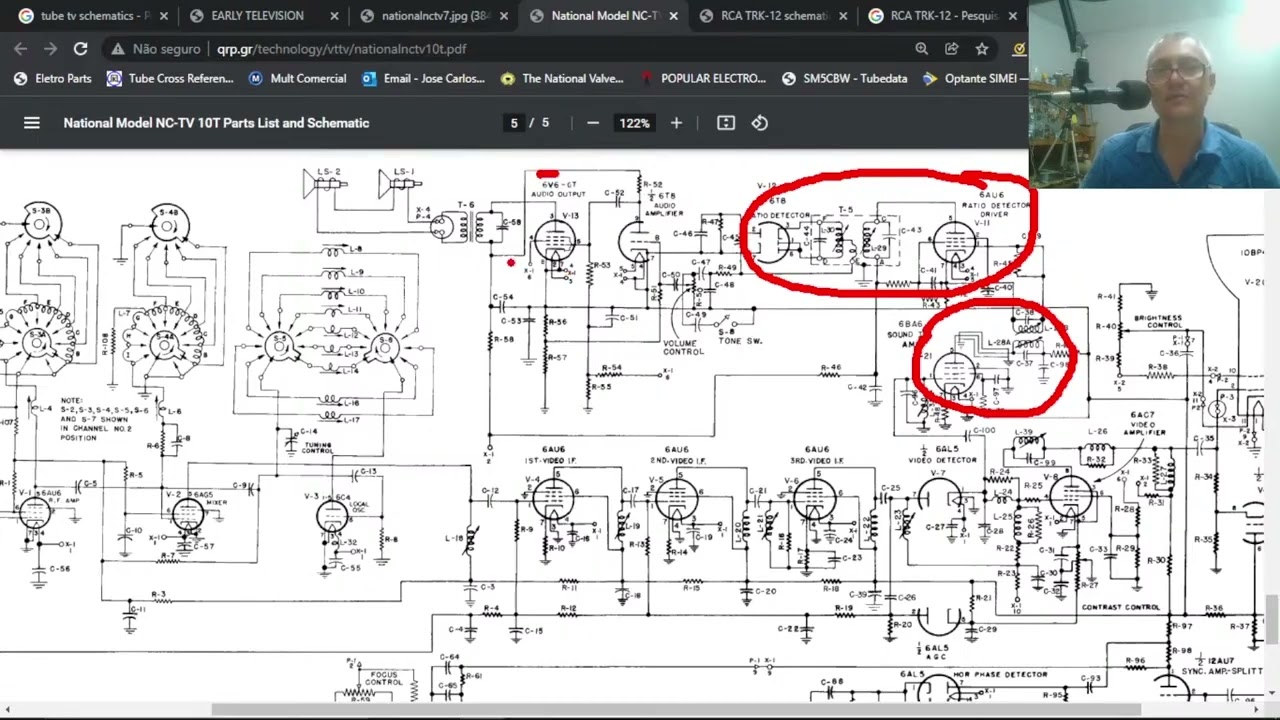1280x720 pixels.
Task: Open the 'Eletro Parts' bookmark
Action: (53, 78)
